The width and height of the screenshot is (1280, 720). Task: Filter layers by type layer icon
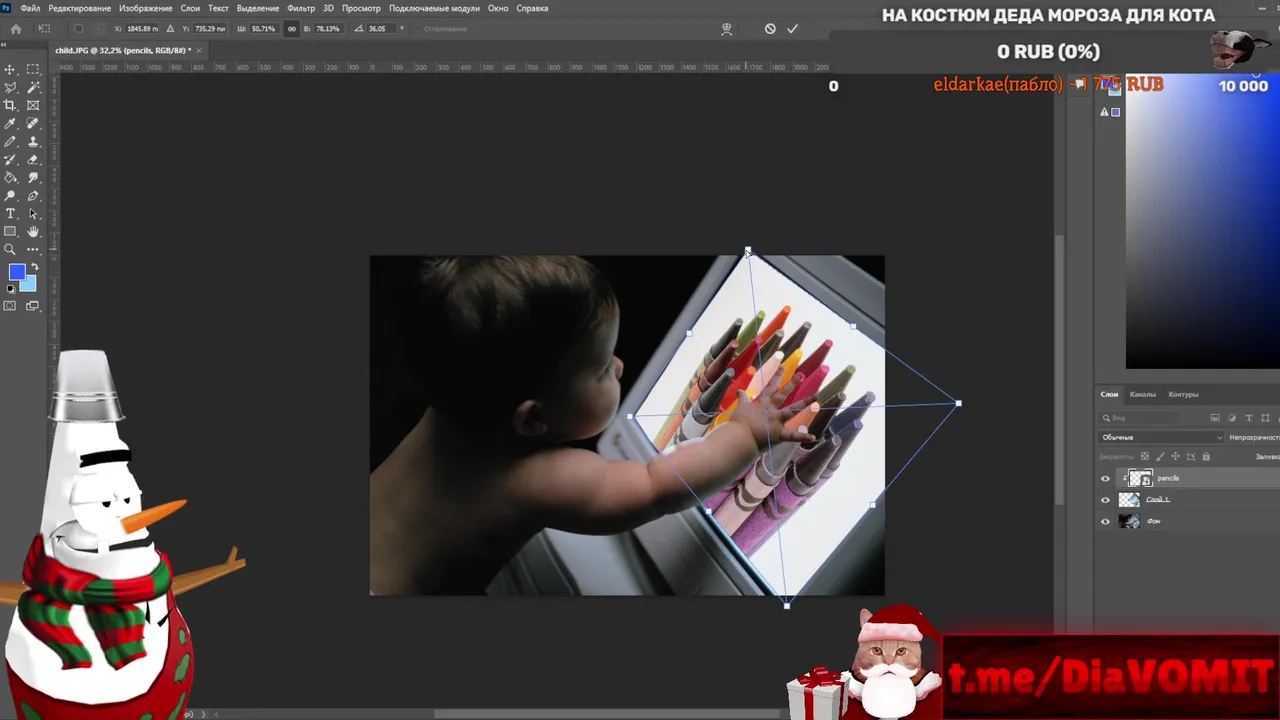(x=1249, y=418)
